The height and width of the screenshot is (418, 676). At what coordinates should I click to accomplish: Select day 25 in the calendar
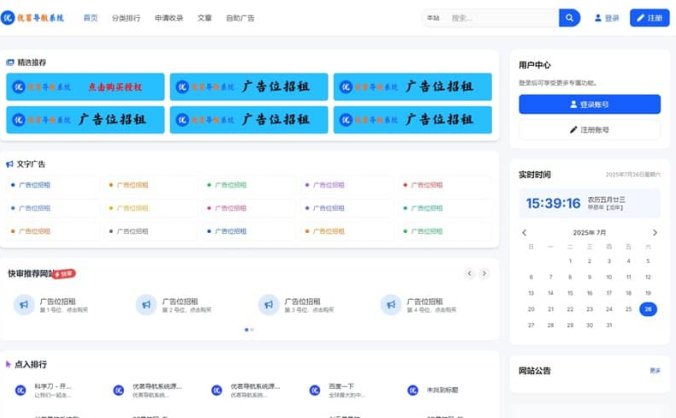tap(629, 309)
